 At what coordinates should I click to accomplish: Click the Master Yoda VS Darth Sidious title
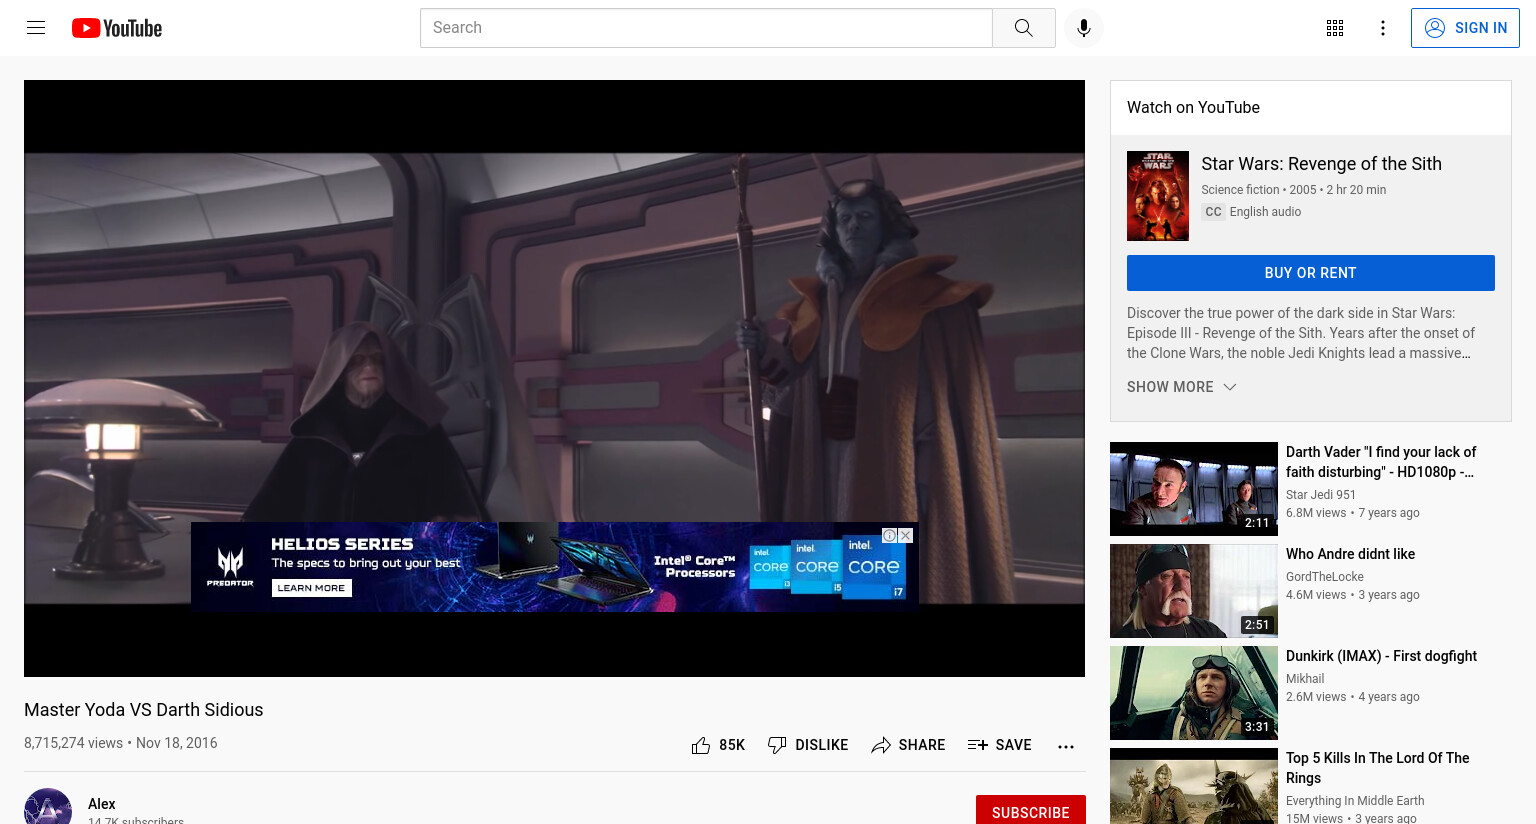coord(144,710)
